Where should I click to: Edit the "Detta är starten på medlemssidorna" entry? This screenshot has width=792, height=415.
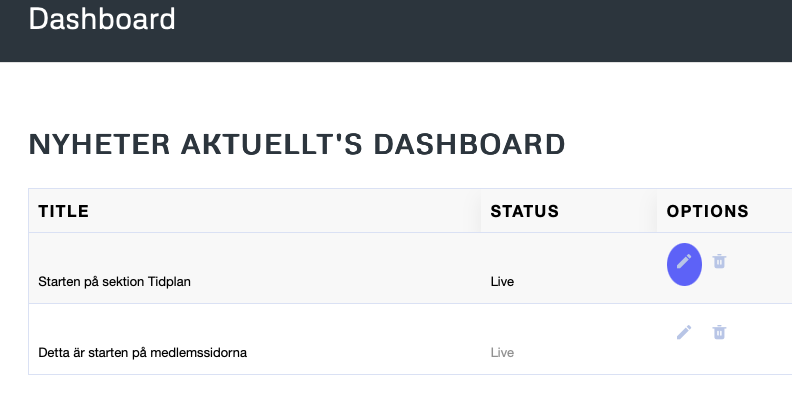pyautogui.click(x=684, y=332)
